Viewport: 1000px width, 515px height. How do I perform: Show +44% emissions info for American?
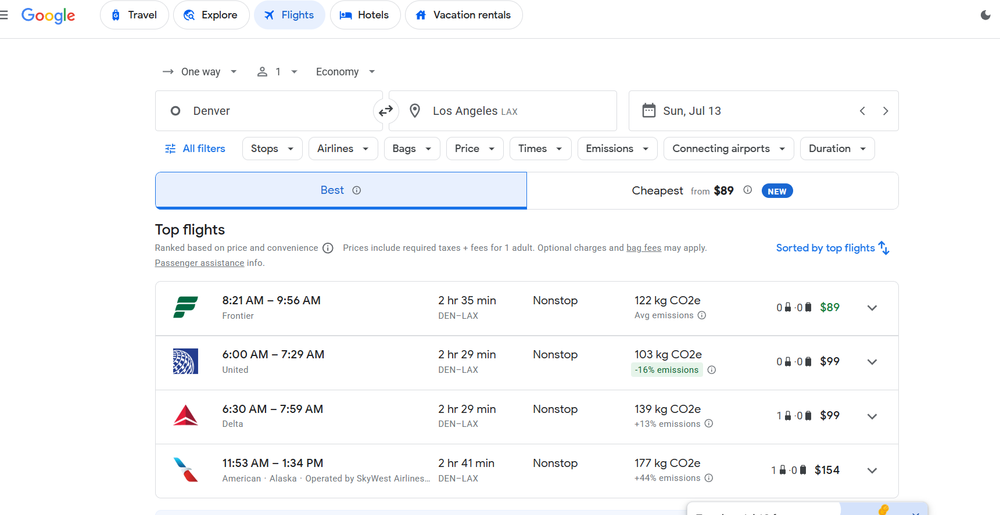coord(709,478)
